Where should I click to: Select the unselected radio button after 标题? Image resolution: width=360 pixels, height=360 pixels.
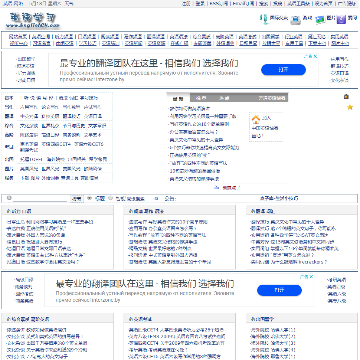(x=110, y=198)
